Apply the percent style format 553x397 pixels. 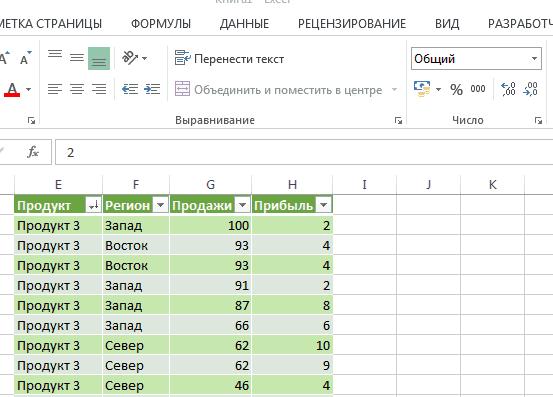[x=456, y=90]
